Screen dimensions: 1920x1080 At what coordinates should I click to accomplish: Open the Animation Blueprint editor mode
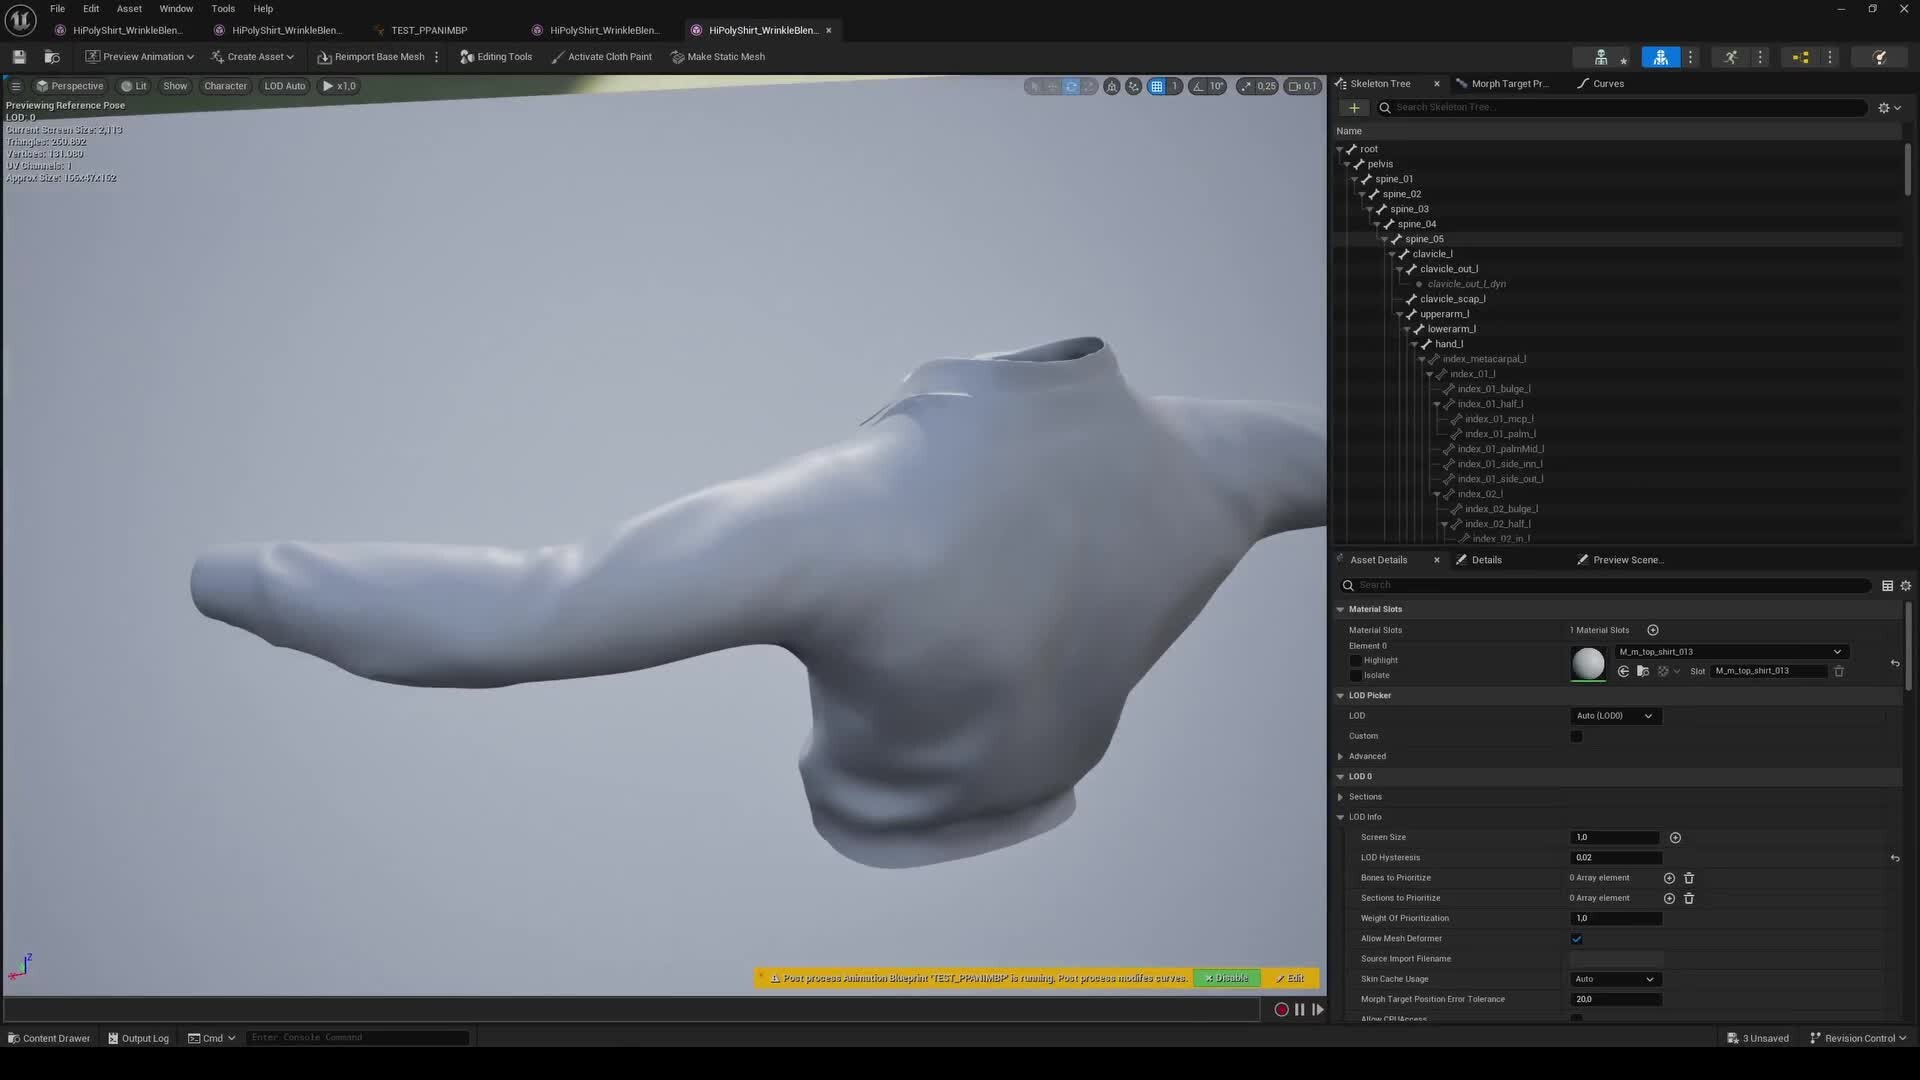(x=1800, y=57)
